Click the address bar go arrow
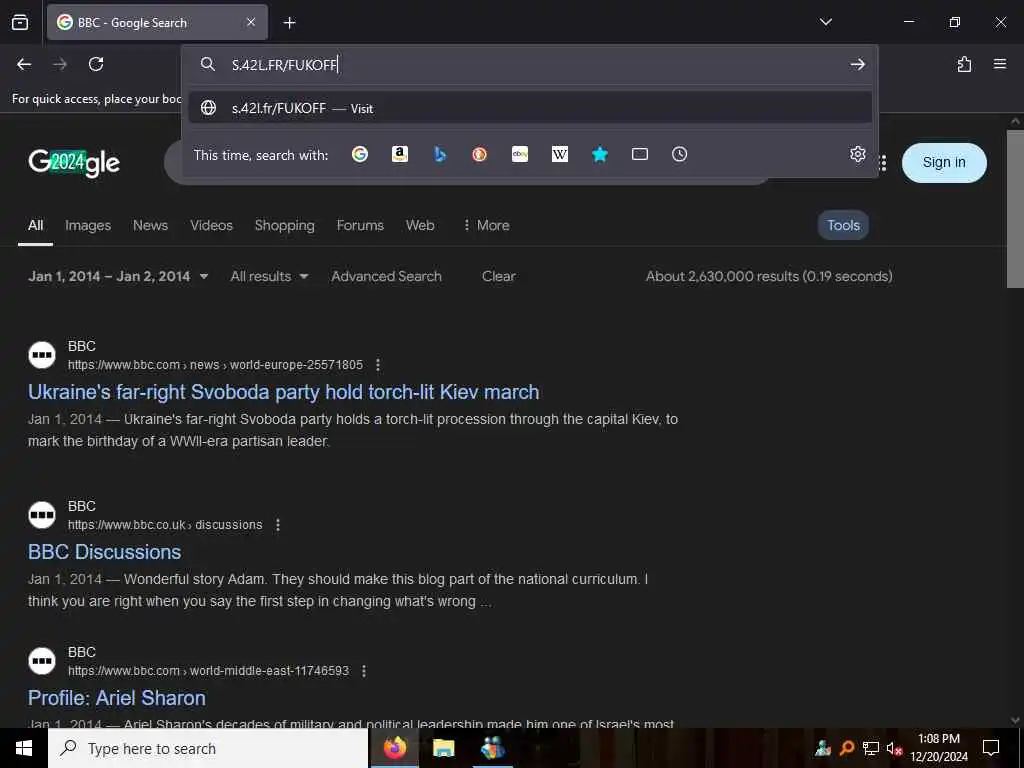Image resolution: width=1024 pixels, height=768 pixels. (x=857, y=64)
